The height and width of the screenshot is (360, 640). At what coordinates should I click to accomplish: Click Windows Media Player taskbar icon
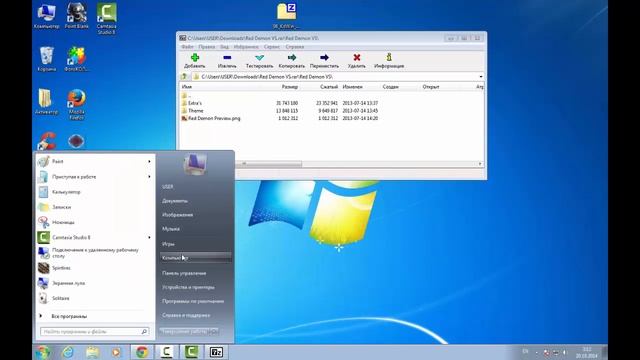116,352
